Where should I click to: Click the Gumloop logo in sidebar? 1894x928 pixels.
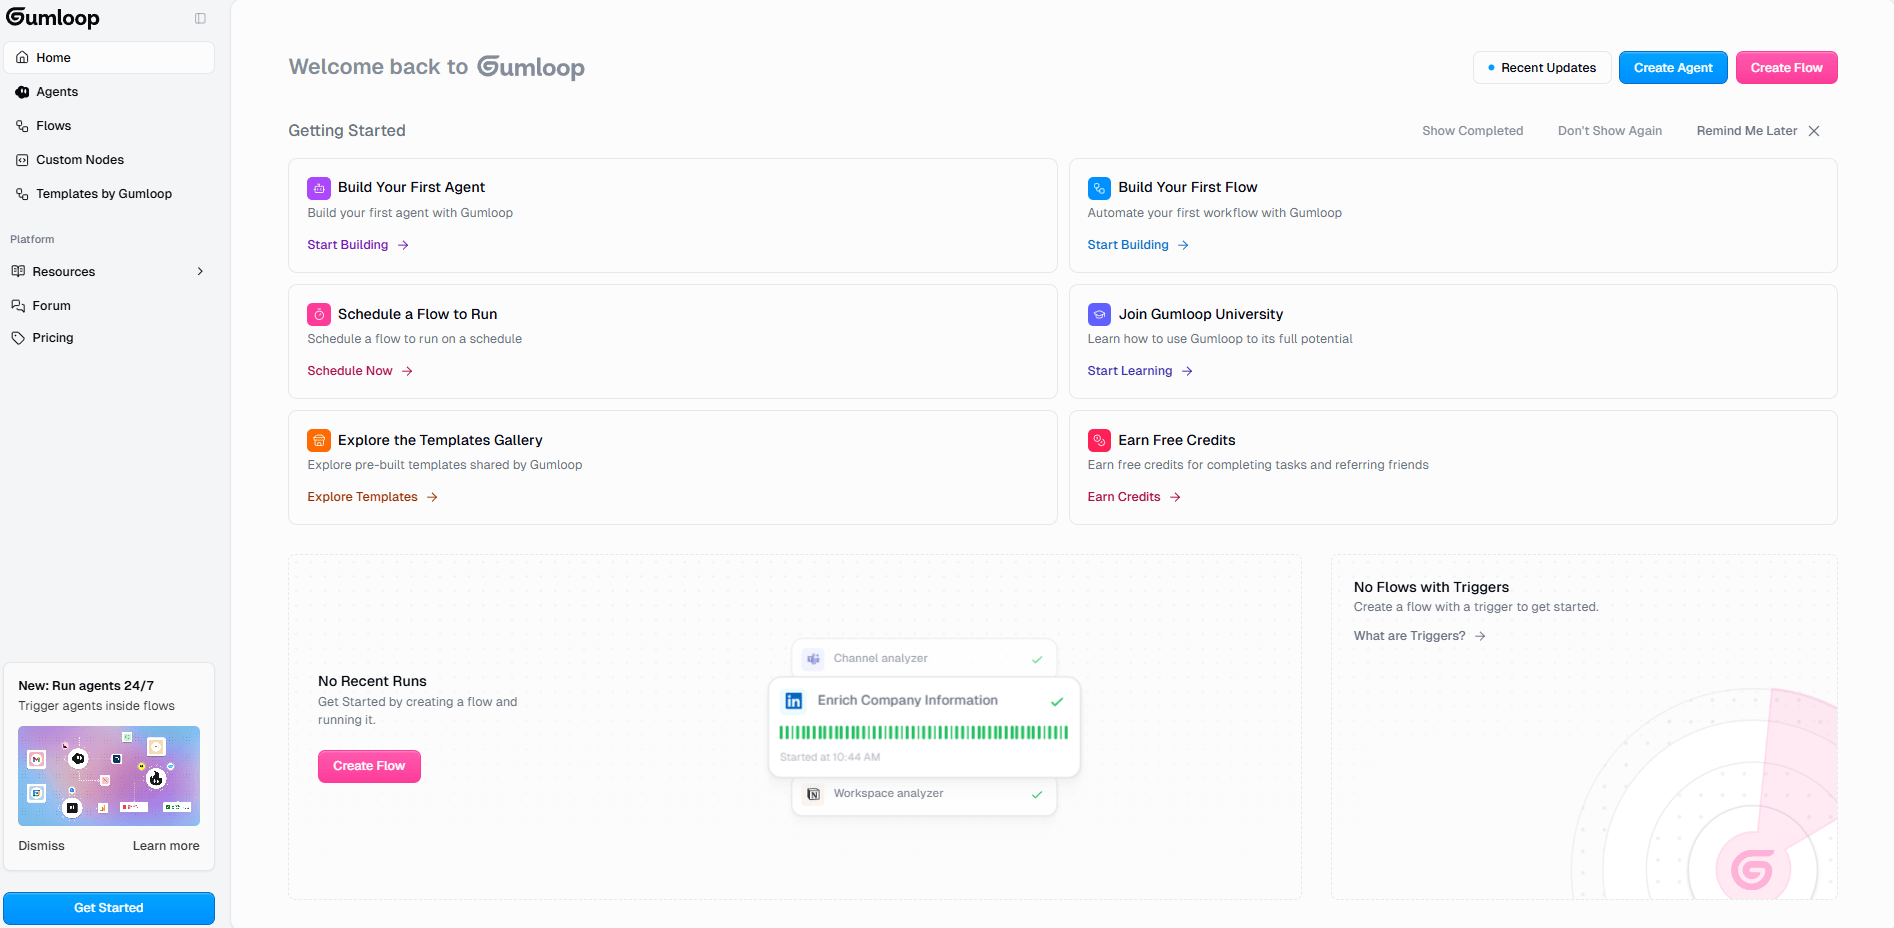click(x=53, y=18)
